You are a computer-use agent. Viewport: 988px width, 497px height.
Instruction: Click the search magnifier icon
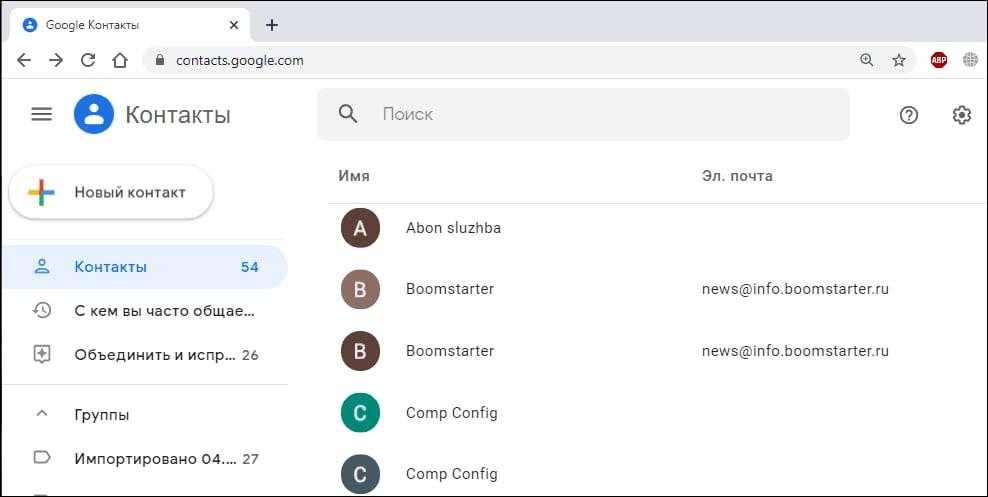click(348, 114)
